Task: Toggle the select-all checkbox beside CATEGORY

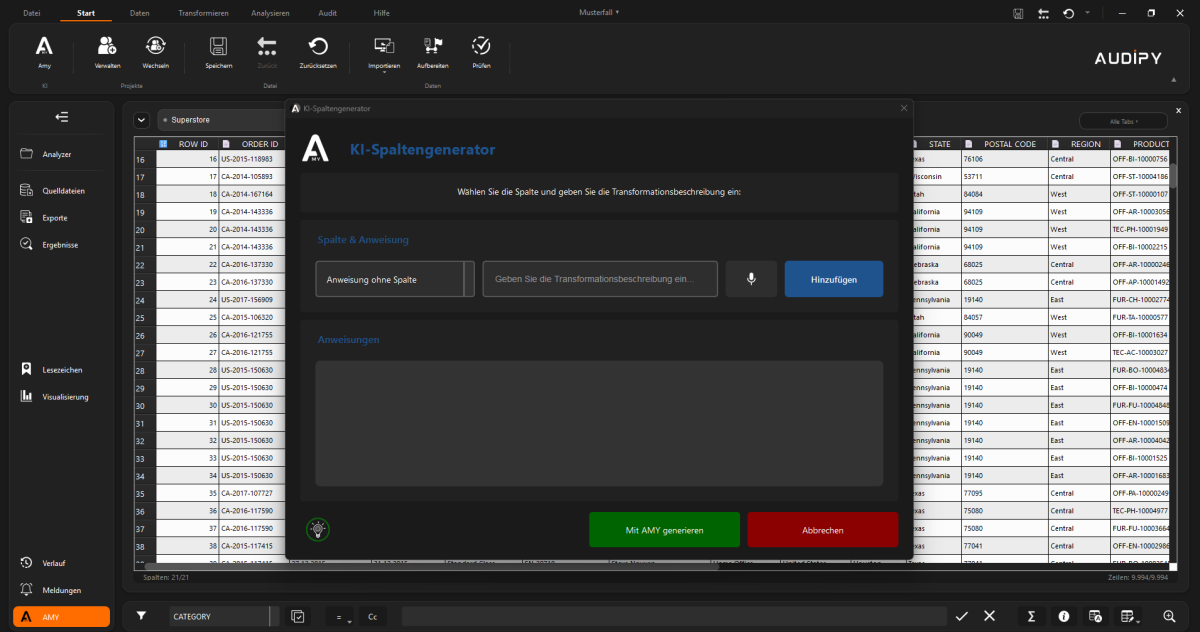Action: pyautogui.click(x=298, y=617)
